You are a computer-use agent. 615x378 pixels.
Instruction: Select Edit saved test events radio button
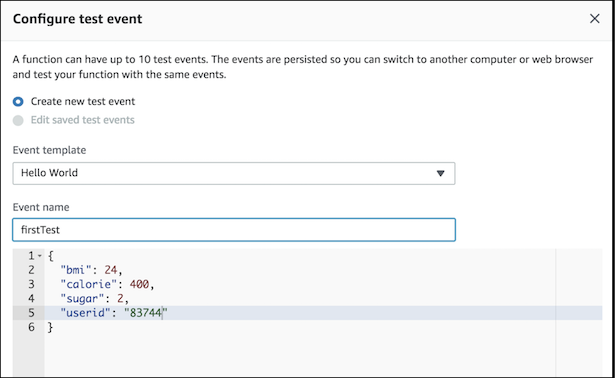click(18, 120)
